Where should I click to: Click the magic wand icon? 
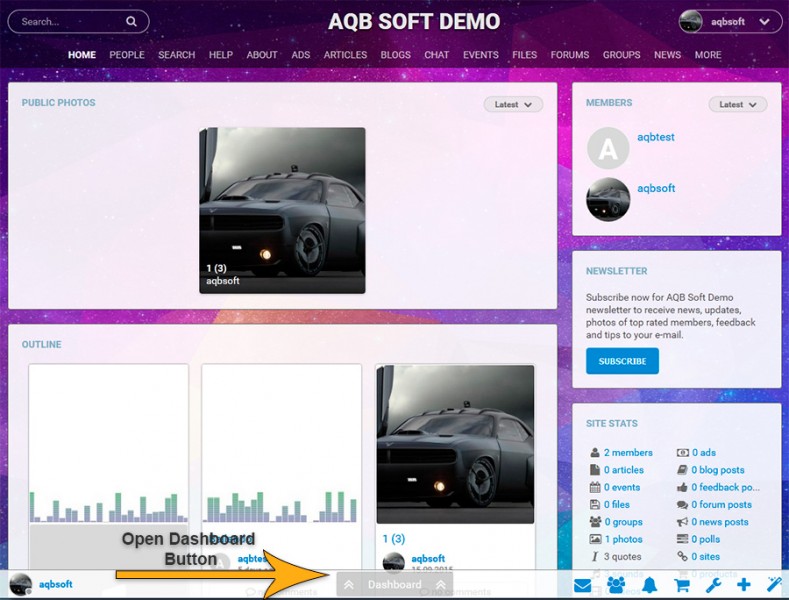point(773,585)
